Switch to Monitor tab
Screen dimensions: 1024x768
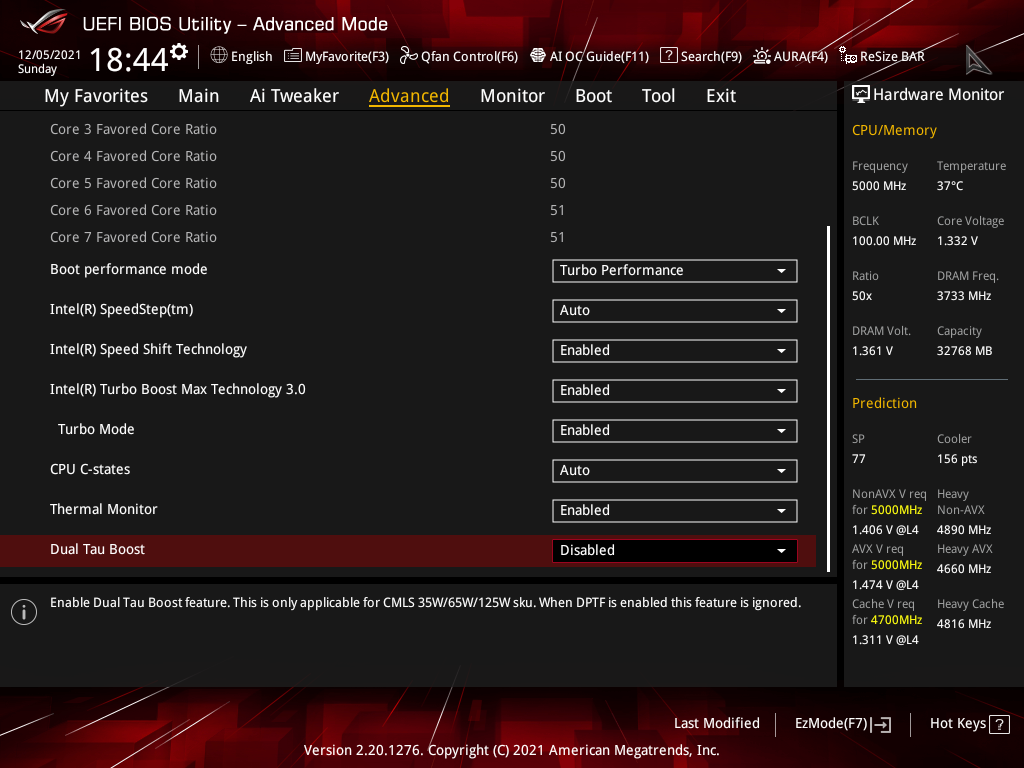point(512,96)
